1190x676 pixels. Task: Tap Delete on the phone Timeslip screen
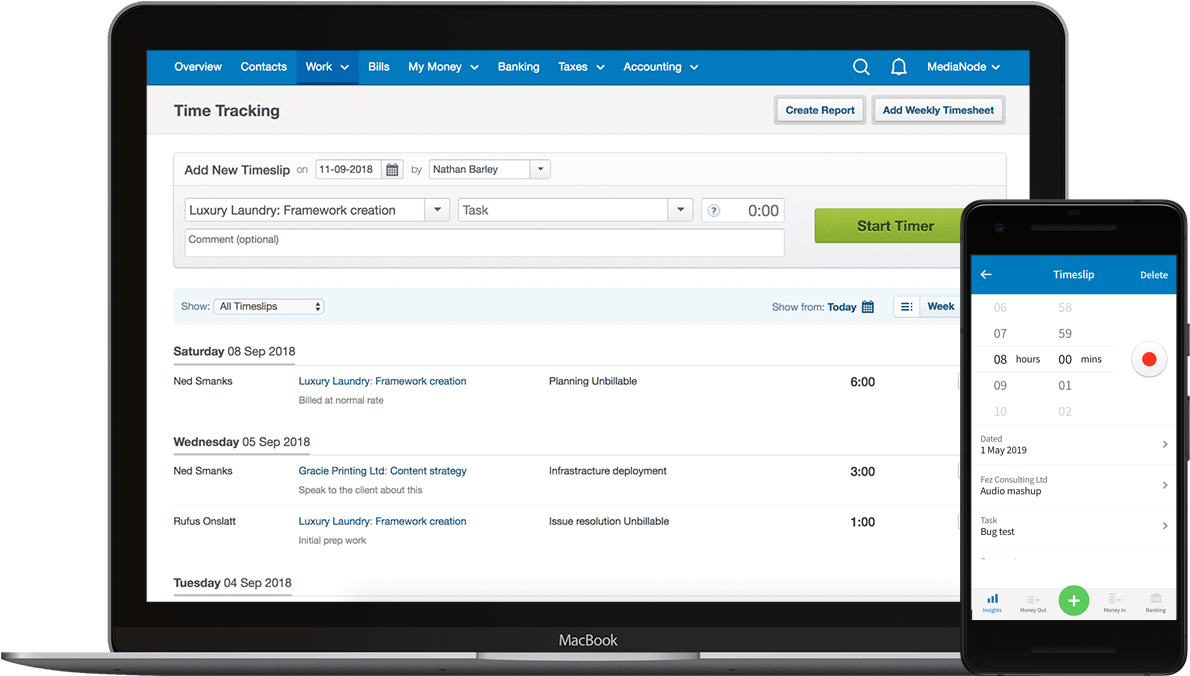pos(1154,275)
